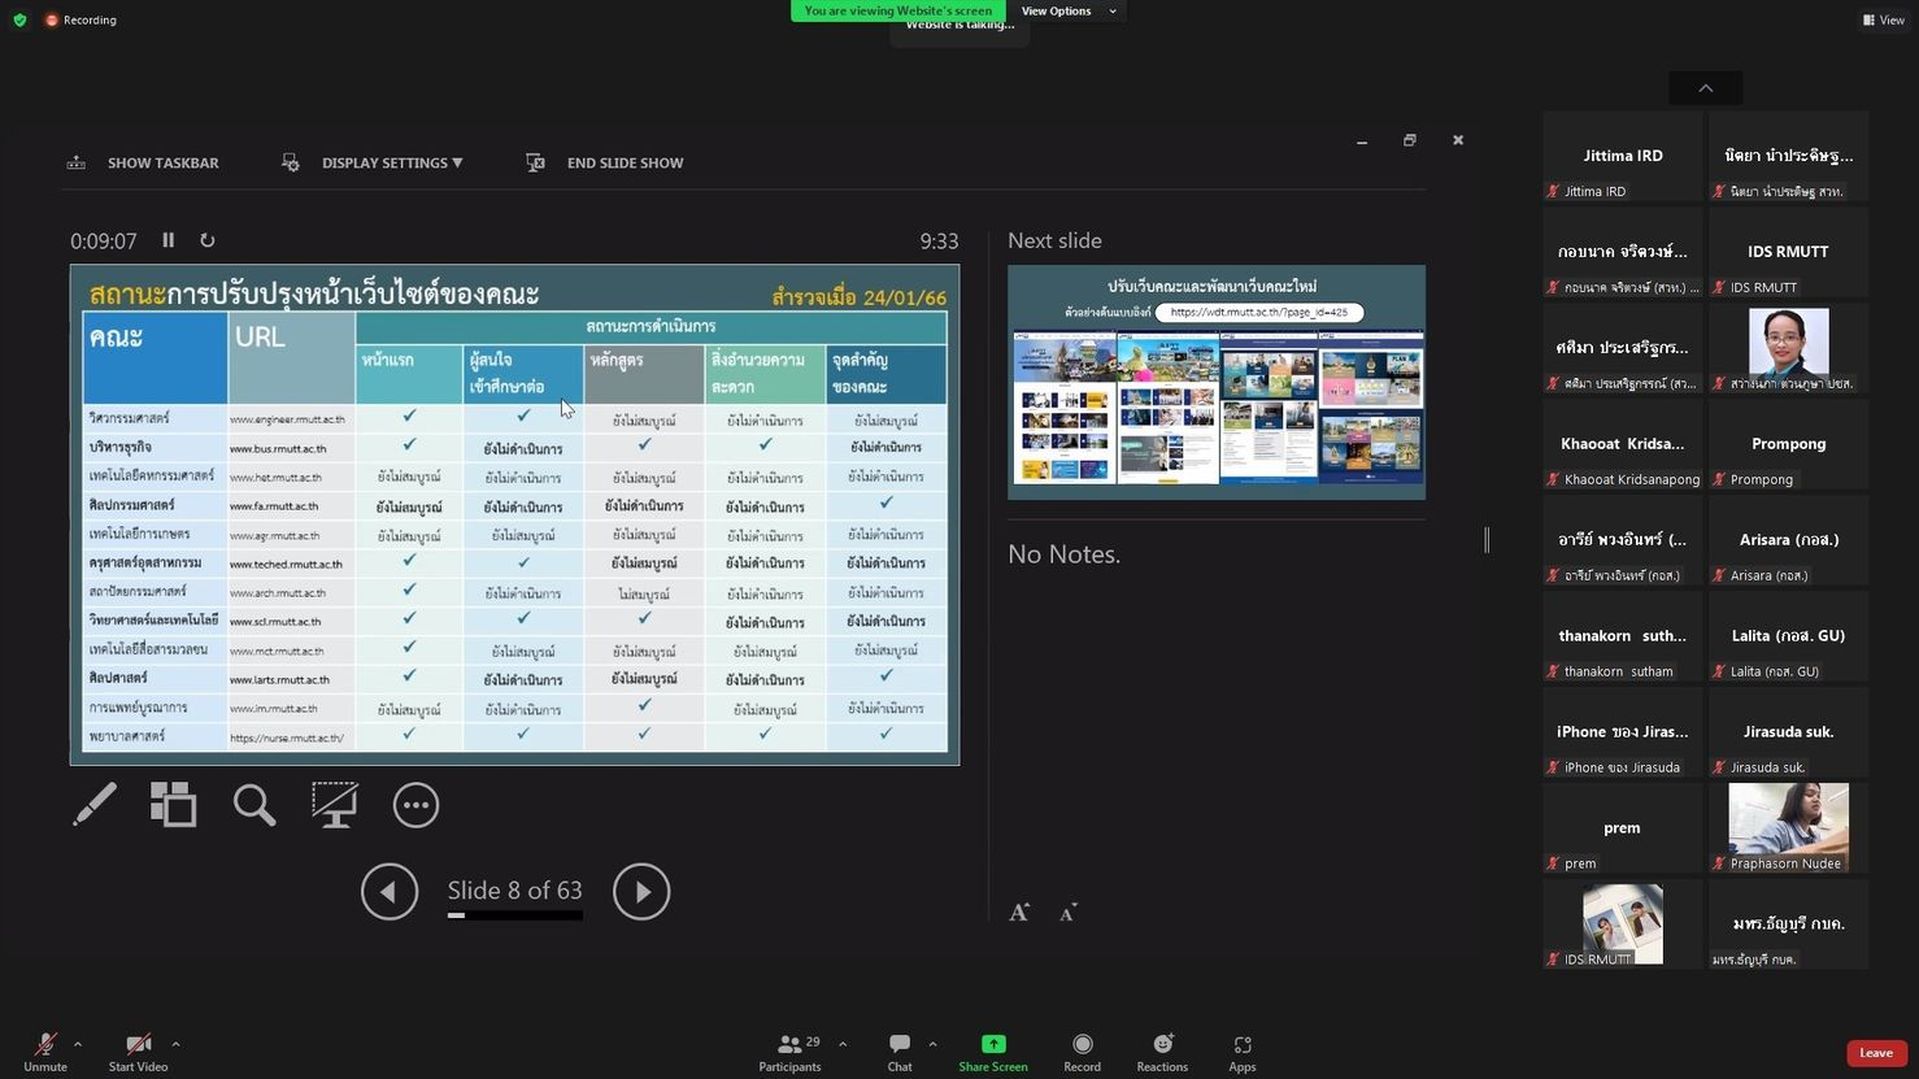Pause the slide show timer
The image size is (1919, 1079).
click(x=168, y=240)
